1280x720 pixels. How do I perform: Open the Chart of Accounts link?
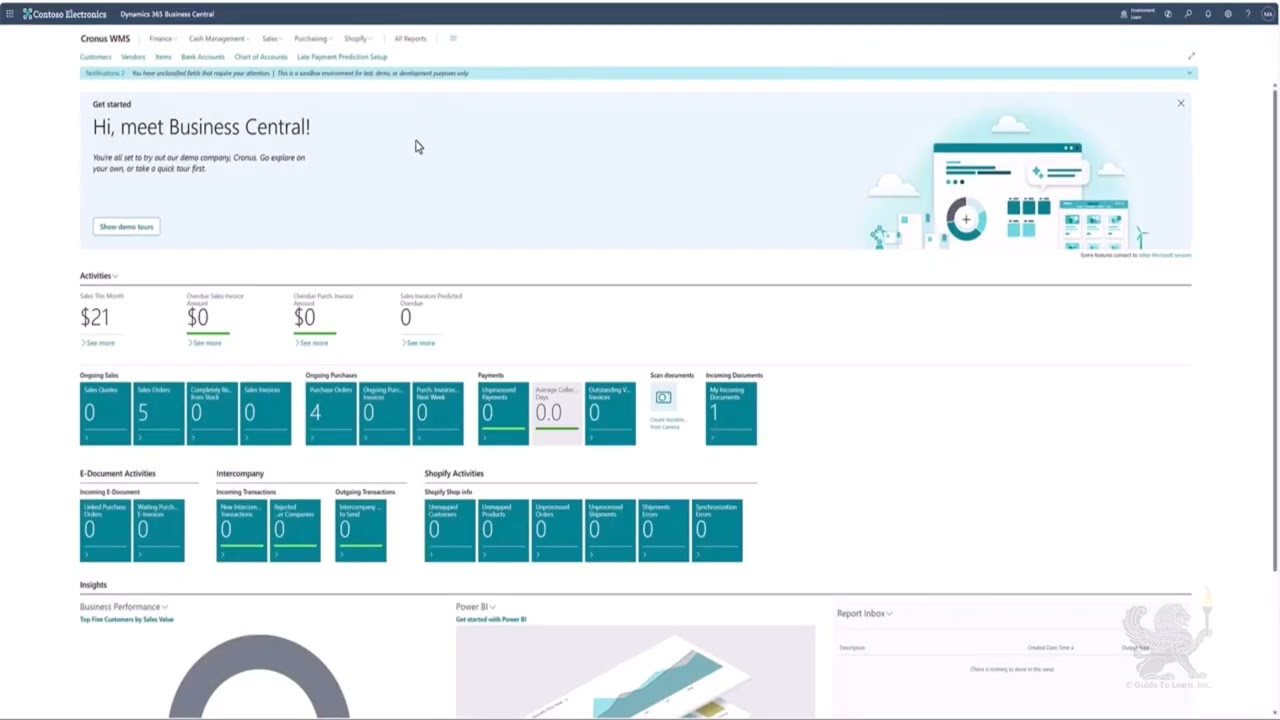pos(261,57)
